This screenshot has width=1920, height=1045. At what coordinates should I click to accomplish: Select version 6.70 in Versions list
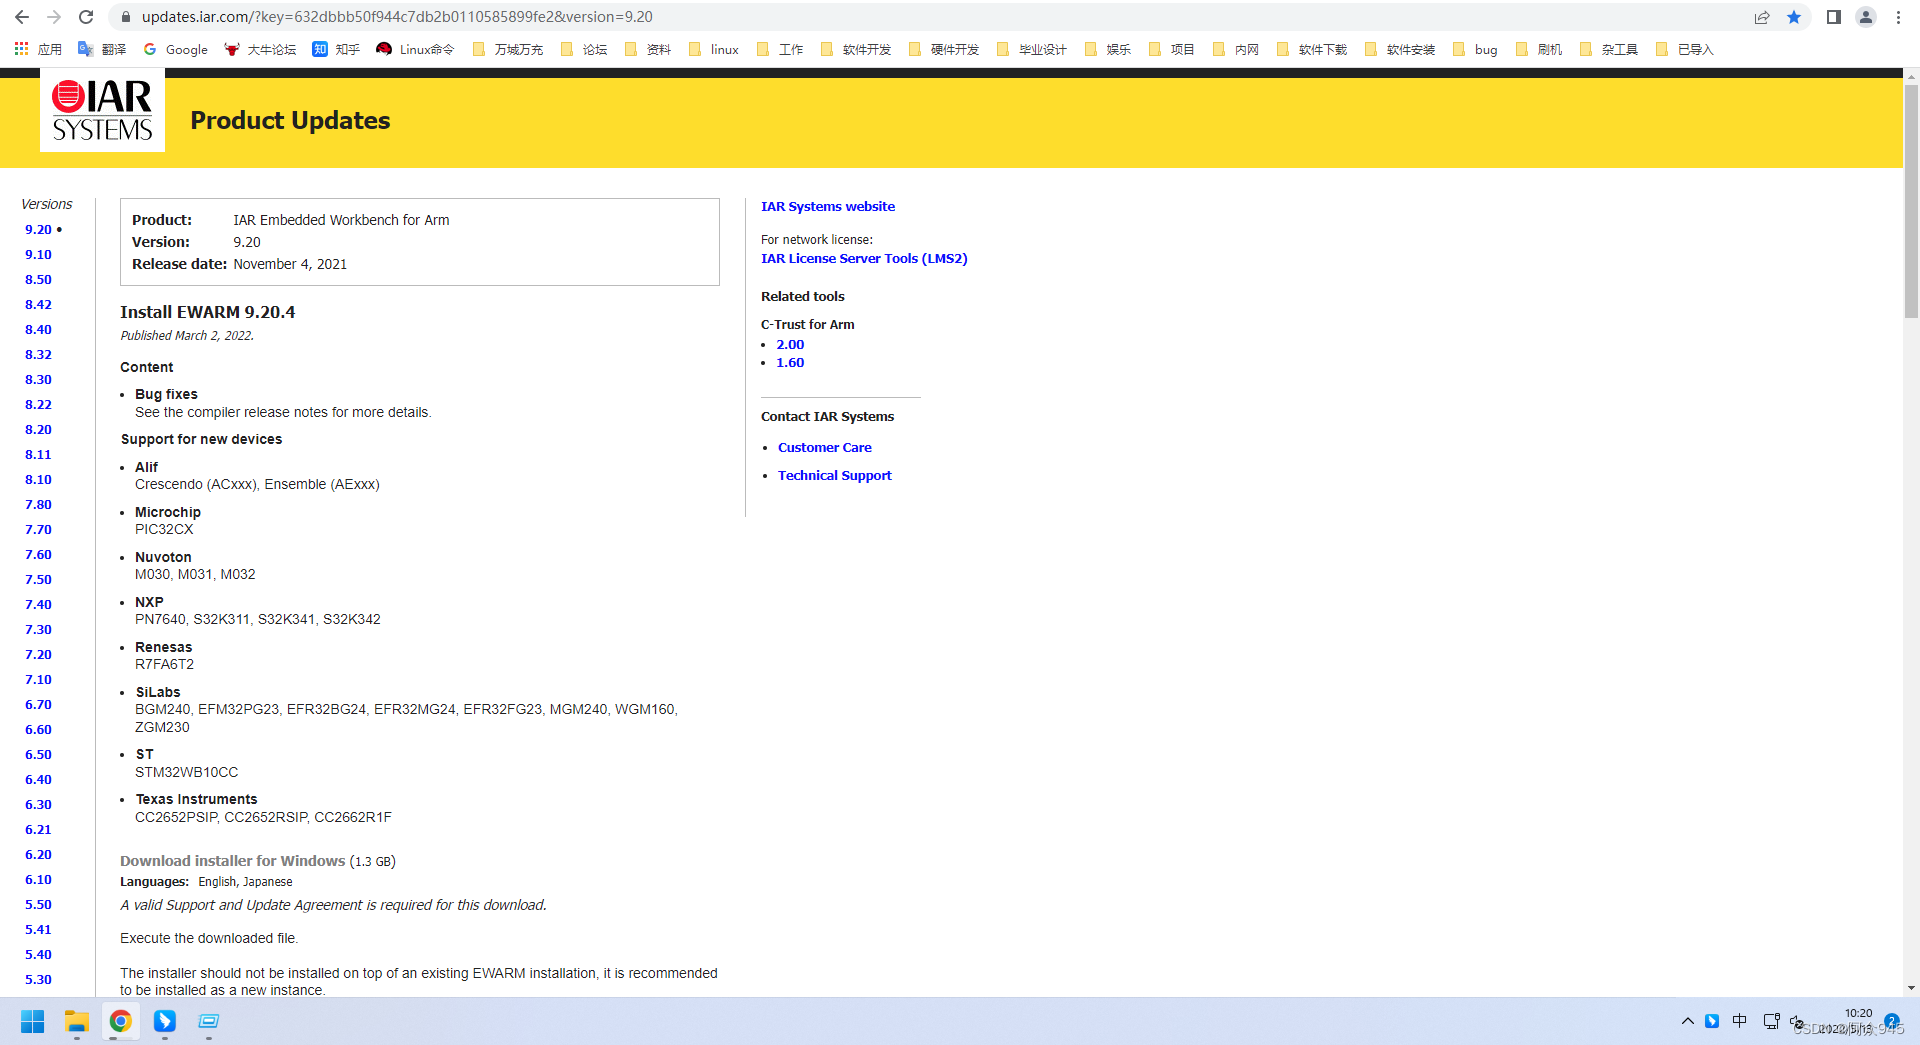click(38, 704)
